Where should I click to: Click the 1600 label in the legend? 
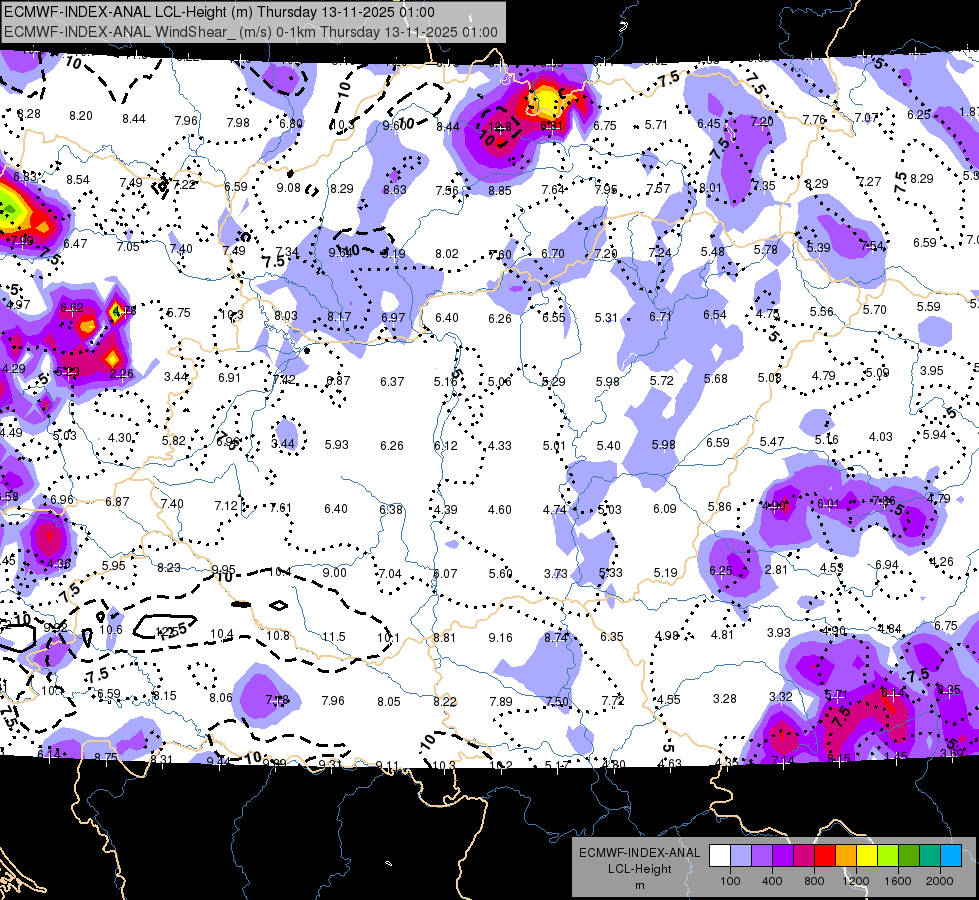click(898, 881)
